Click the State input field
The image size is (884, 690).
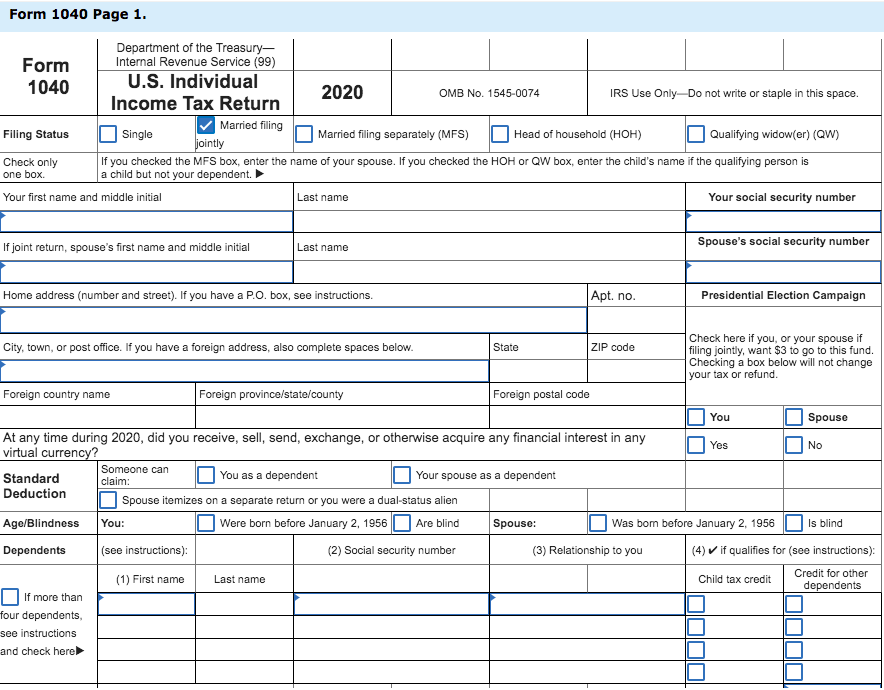[x=538, y=371]
